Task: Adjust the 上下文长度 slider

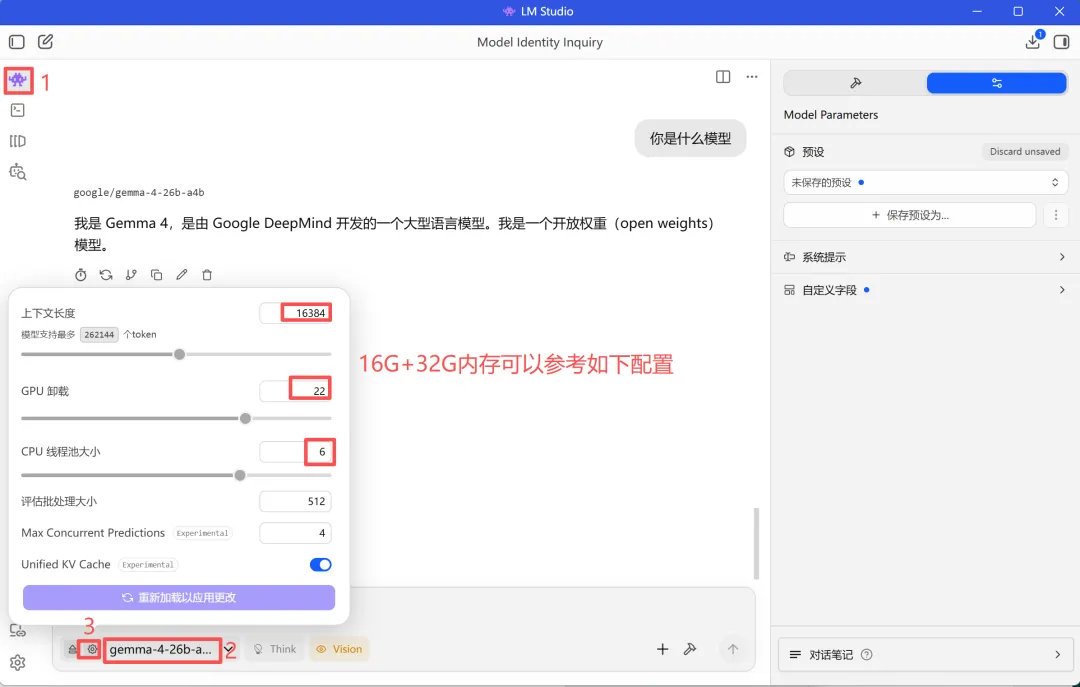Action: pyautogui.click(x=179, y=354)
